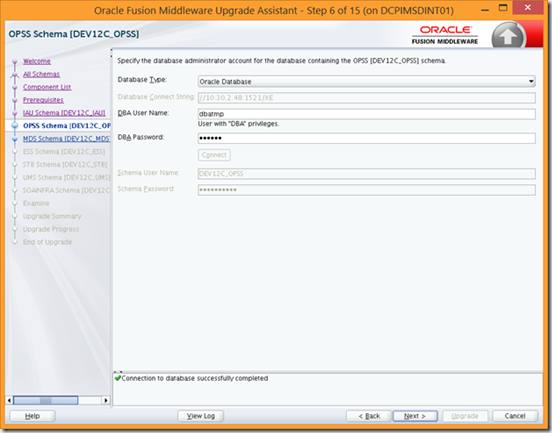Open the Welcome step link
Screen dimensions: 552x433
(x=37, y=61)
